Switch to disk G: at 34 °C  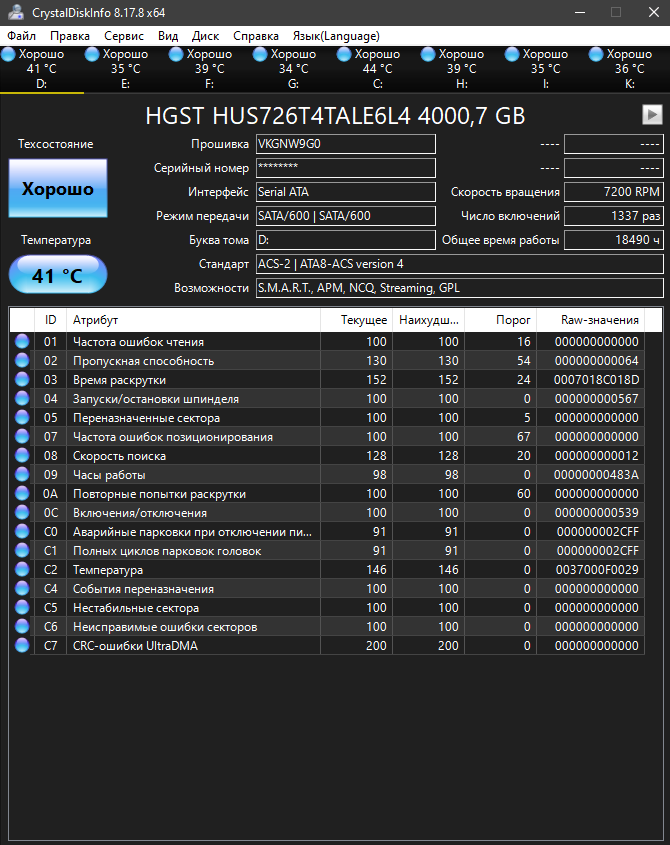(x=294, y=69)
